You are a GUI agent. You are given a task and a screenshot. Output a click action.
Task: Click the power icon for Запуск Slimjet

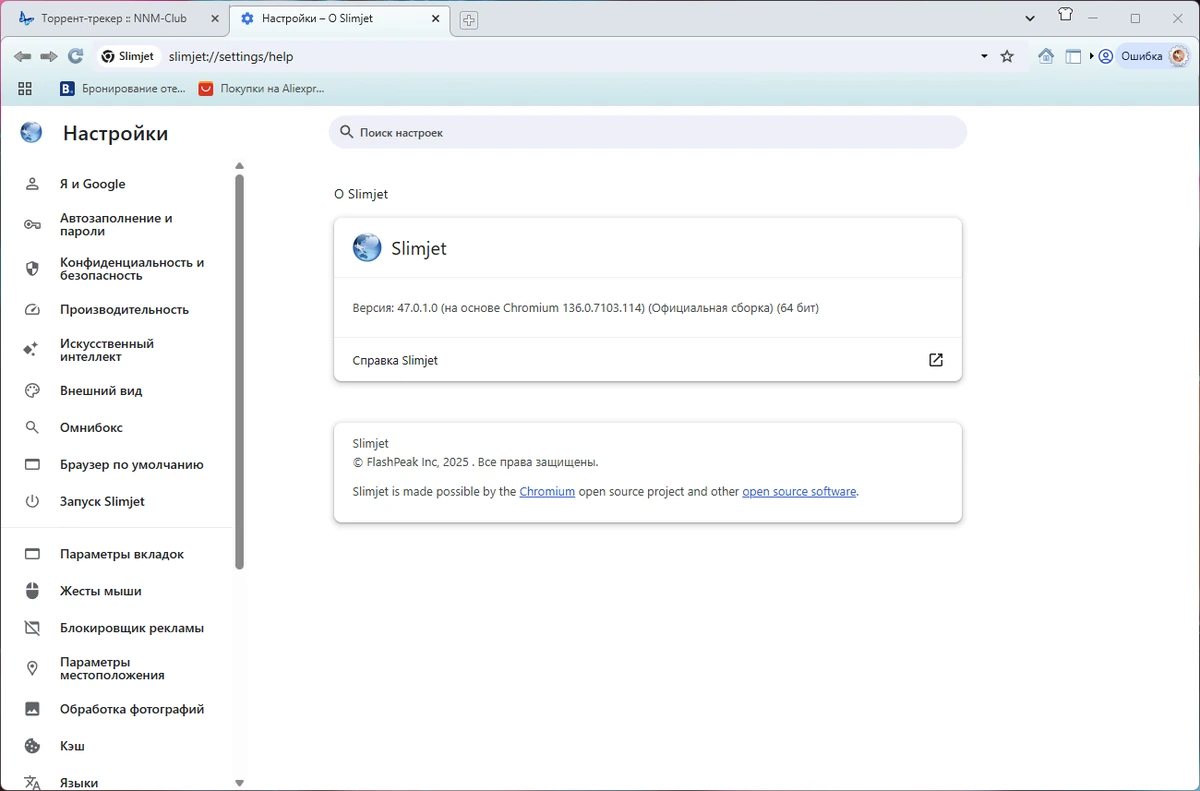point(32,501)
